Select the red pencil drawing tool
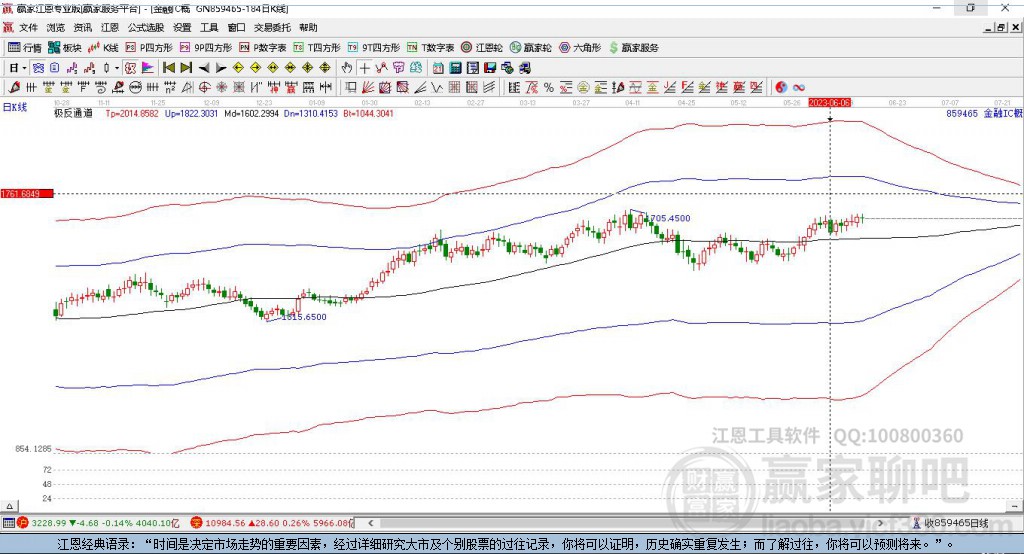The width and height of the screenshot is (1024, 554). pyautogui.click(x=14, y=88)
